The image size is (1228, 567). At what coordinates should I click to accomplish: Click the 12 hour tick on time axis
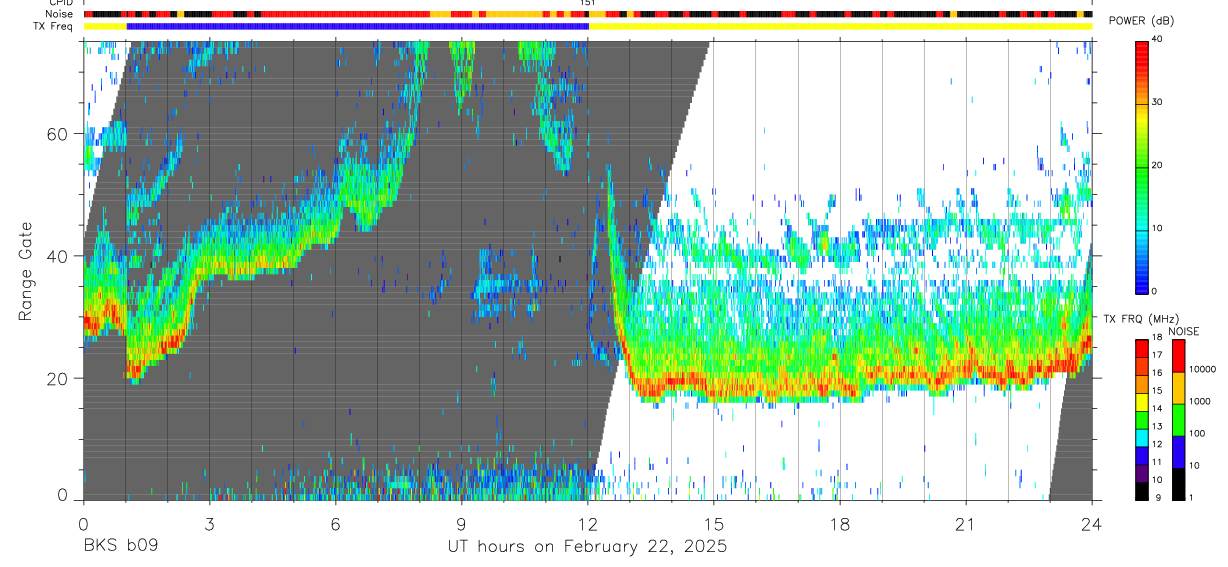point(587,523)
